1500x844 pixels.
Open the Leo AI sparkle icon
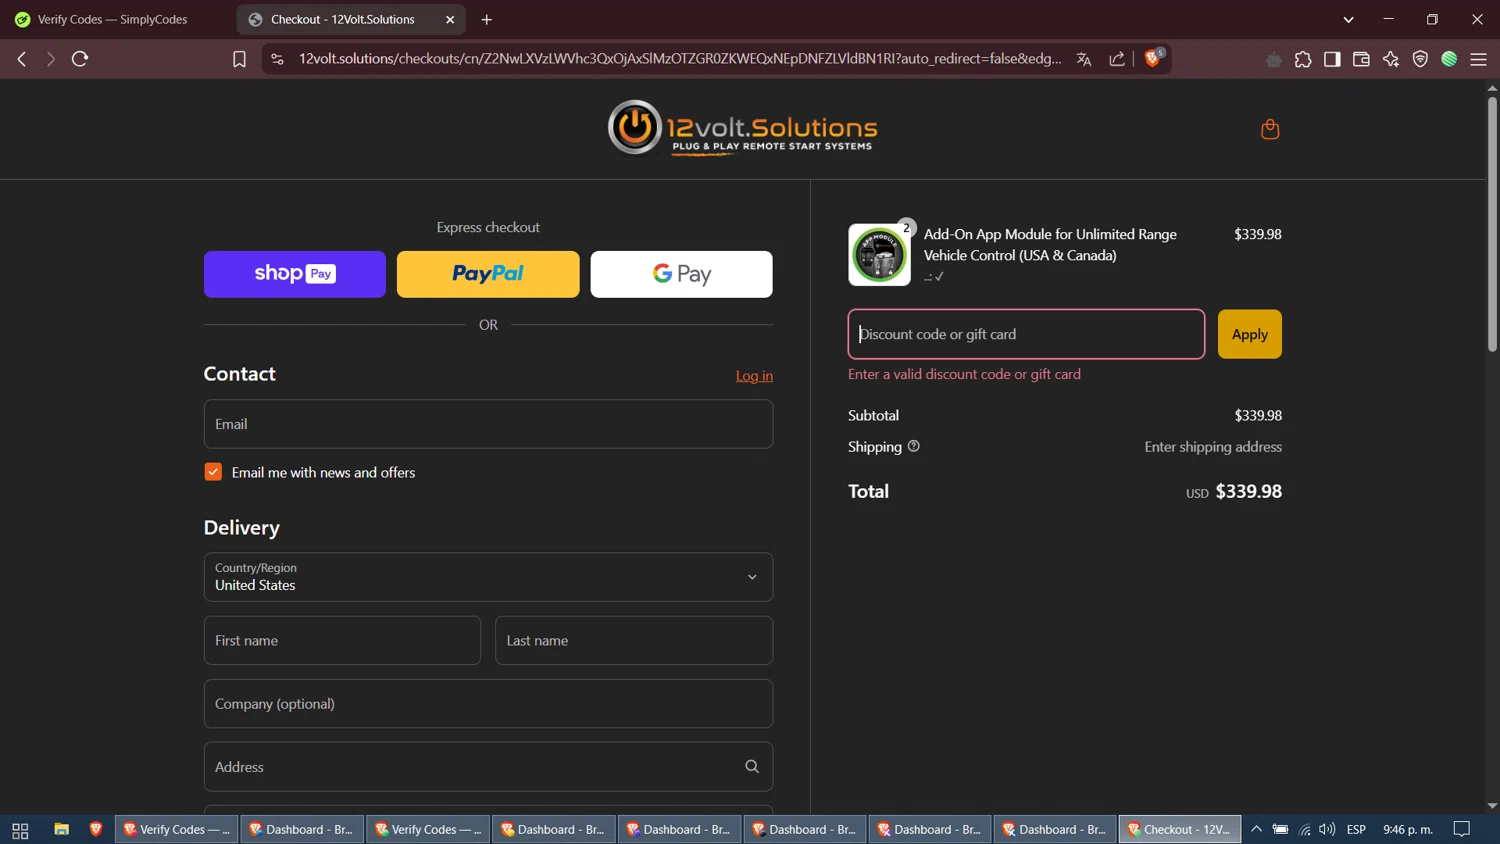[x=1391, y=59]
